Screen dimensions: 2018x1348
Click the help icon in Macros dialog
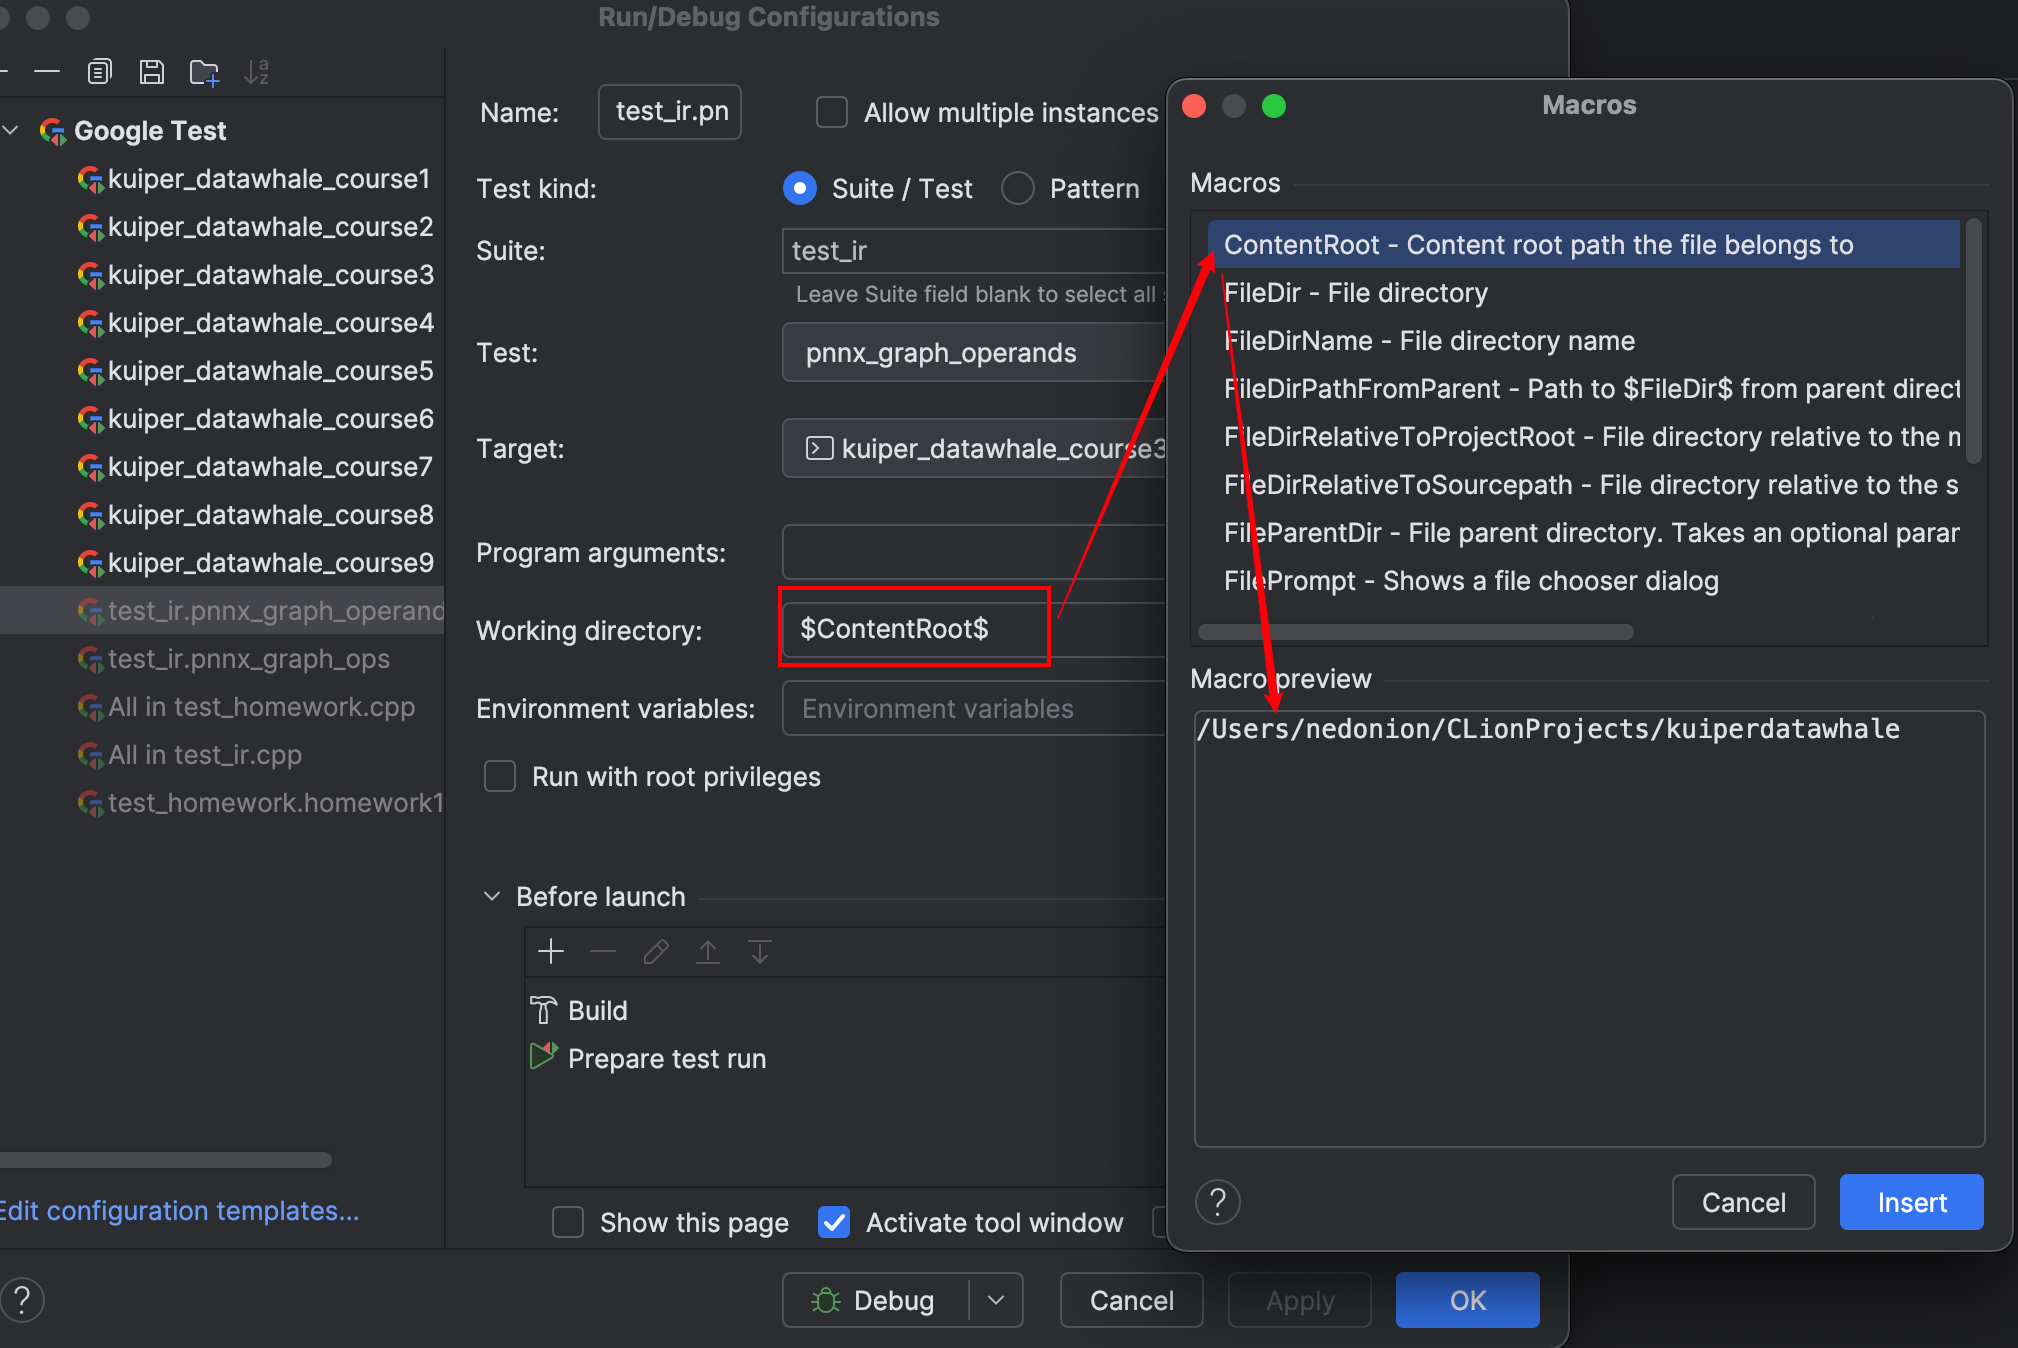pyautogui.click(x=1217, y=1202)
